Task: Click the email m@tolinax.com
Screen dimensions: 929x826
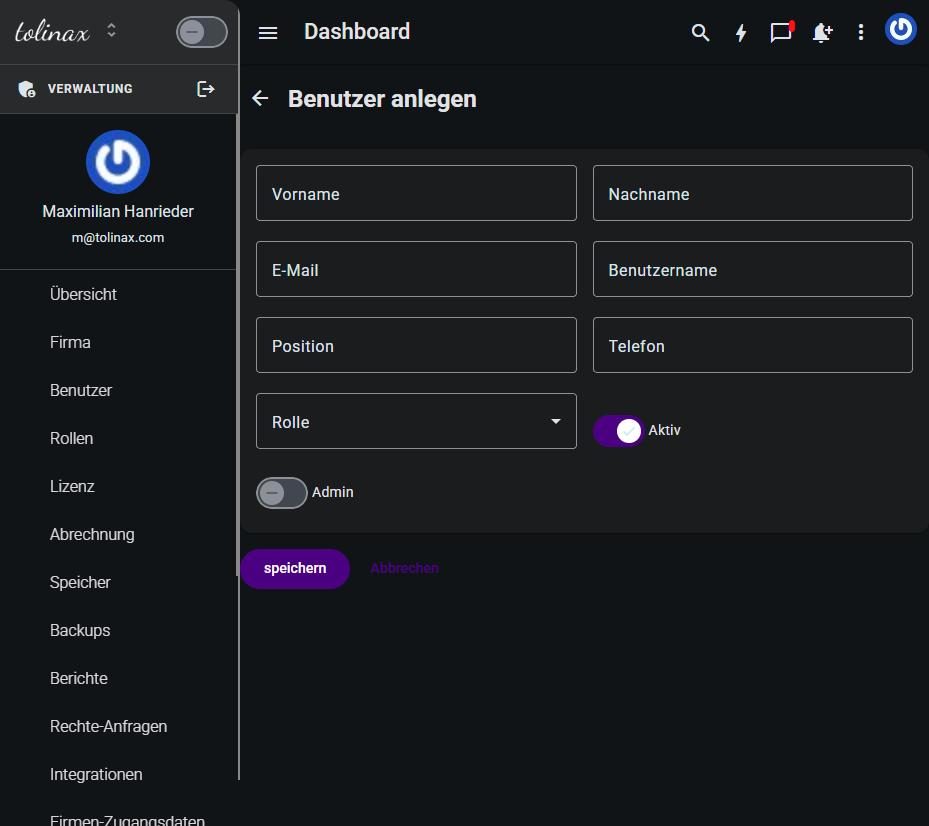Action: point(118,238)
